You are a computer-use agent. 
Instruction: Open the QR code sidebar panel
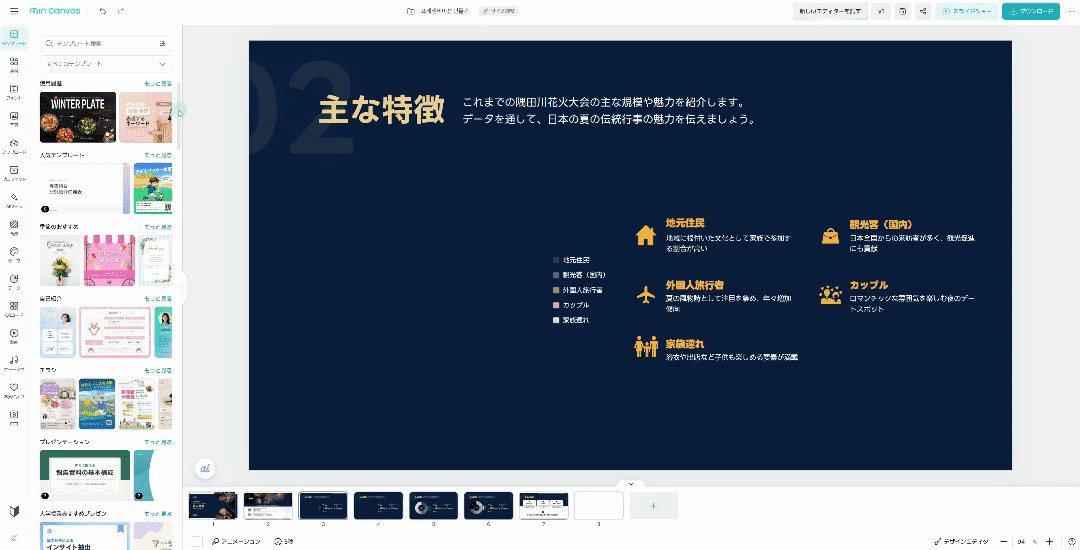[x=14, y=309]
